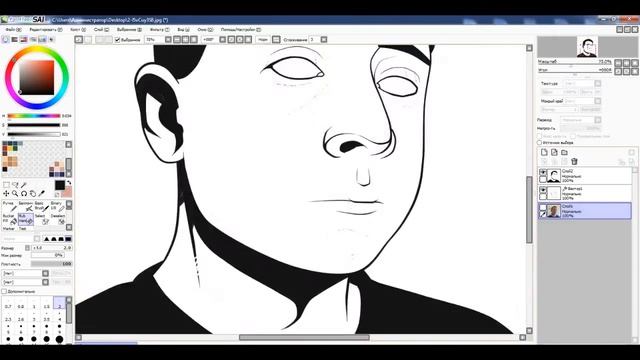Open the Мокрый край effect dropdown
The width and height of the screenshot is (640, 360).
[598, 101]
